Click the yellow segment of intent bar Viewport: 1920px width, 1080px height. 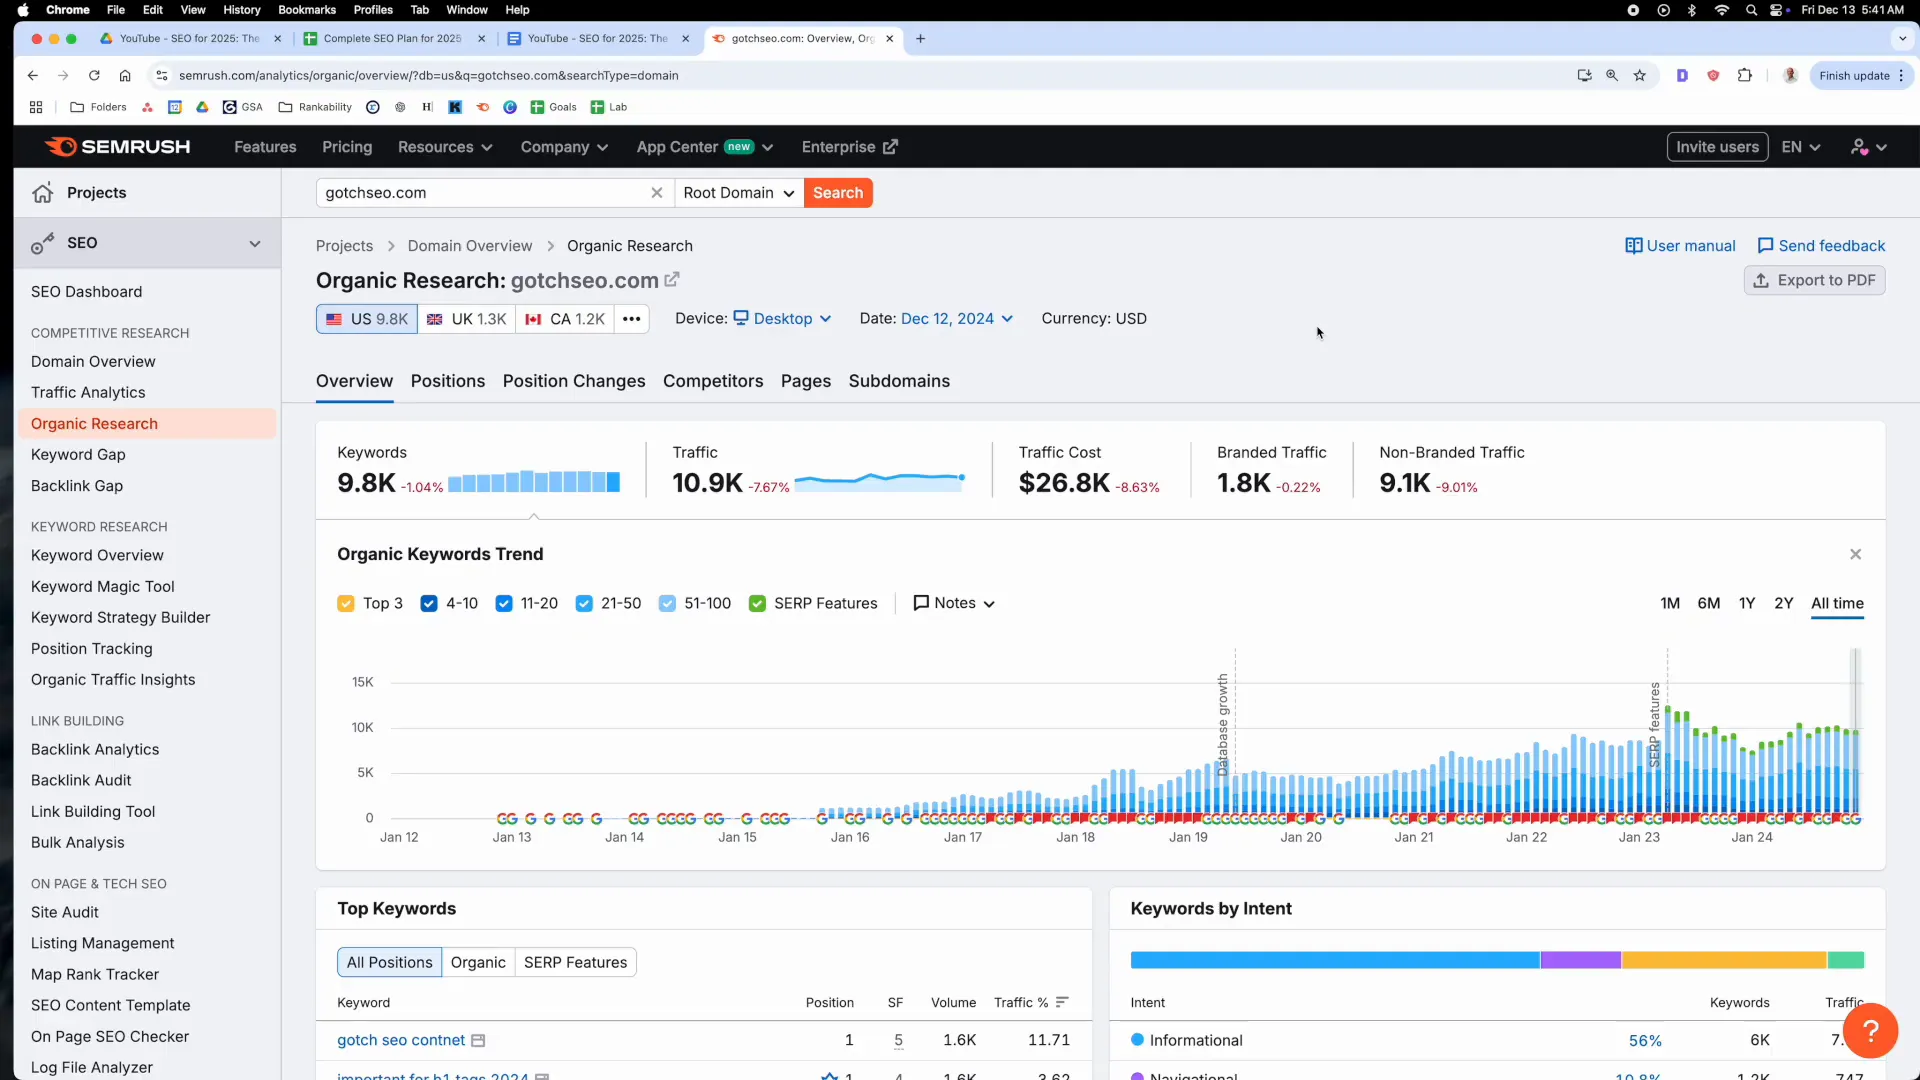(1724, 961)
